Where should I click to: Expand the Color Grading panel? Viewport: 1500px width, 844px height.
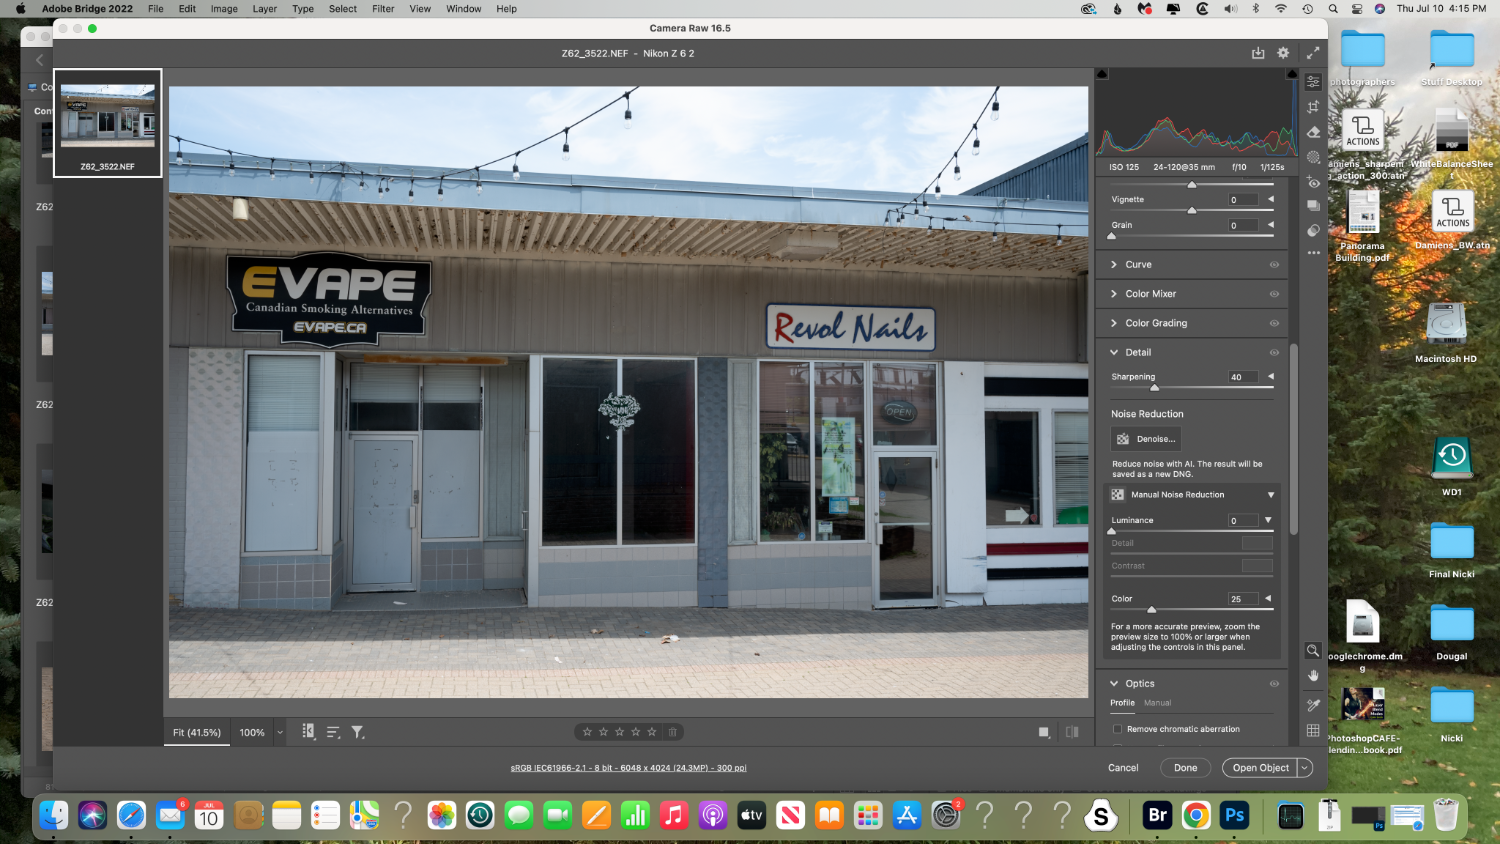(1114, 323)
